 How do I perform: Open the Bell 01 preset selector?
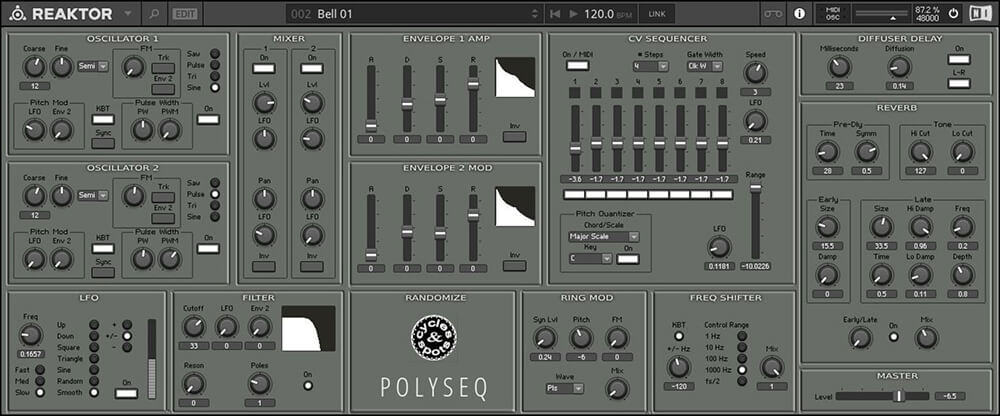tap(415, 13)
